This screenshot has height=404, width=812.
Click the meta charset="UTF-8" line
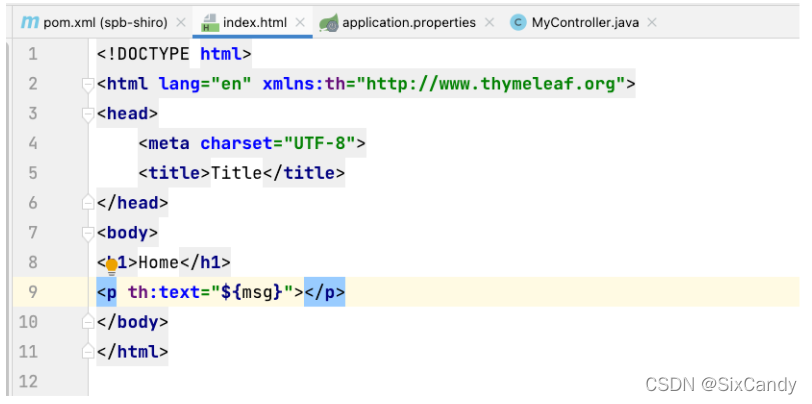(x=252, y=143)
